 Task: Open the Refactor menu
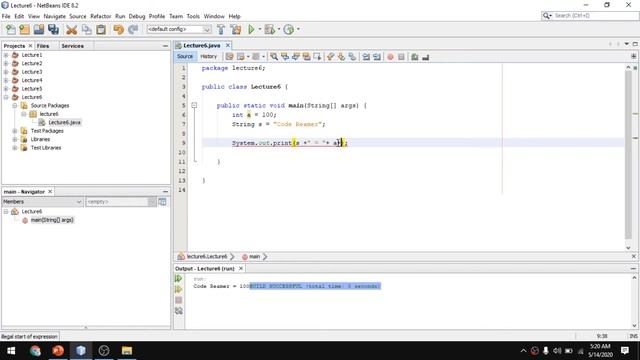100,16
